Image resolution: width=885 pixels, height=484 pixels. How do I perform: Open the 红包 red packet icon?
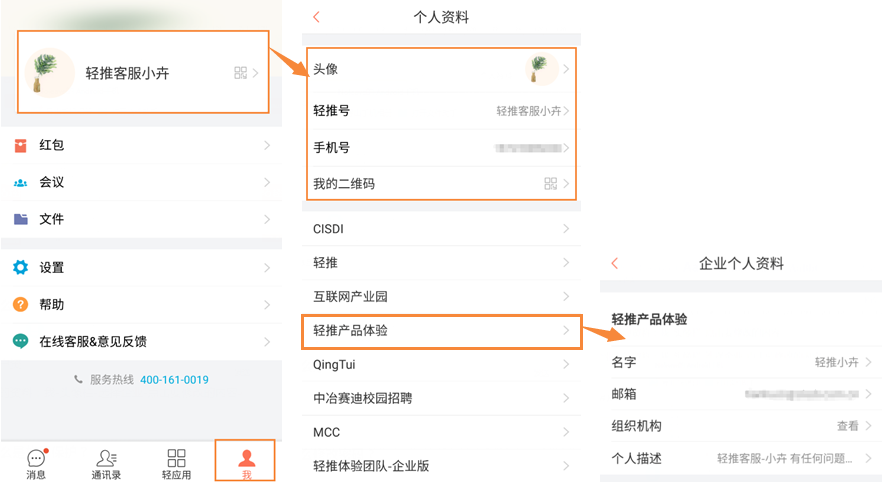(x=20, y=146)
